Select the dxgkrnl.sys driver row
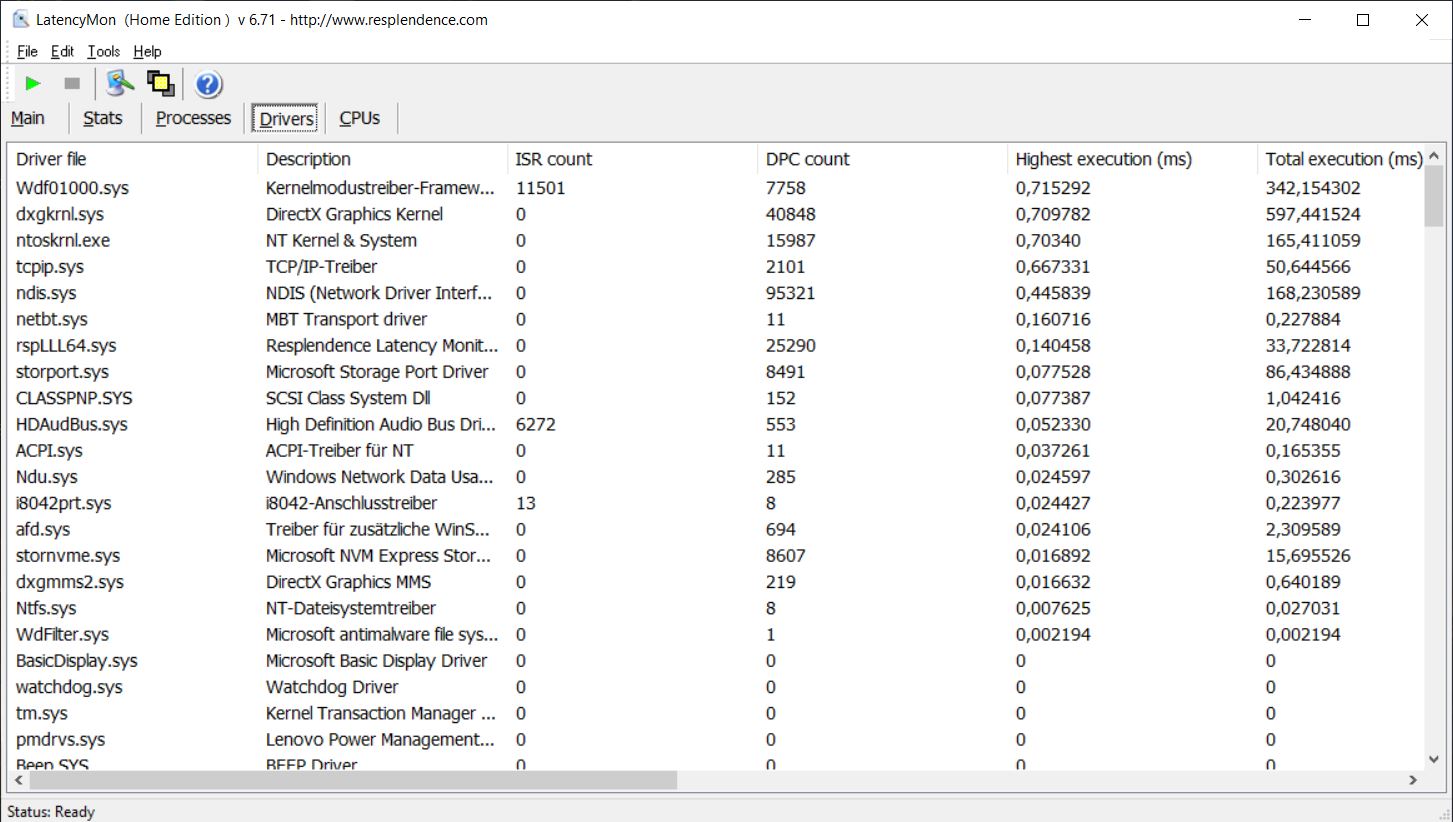 point(60,214)
